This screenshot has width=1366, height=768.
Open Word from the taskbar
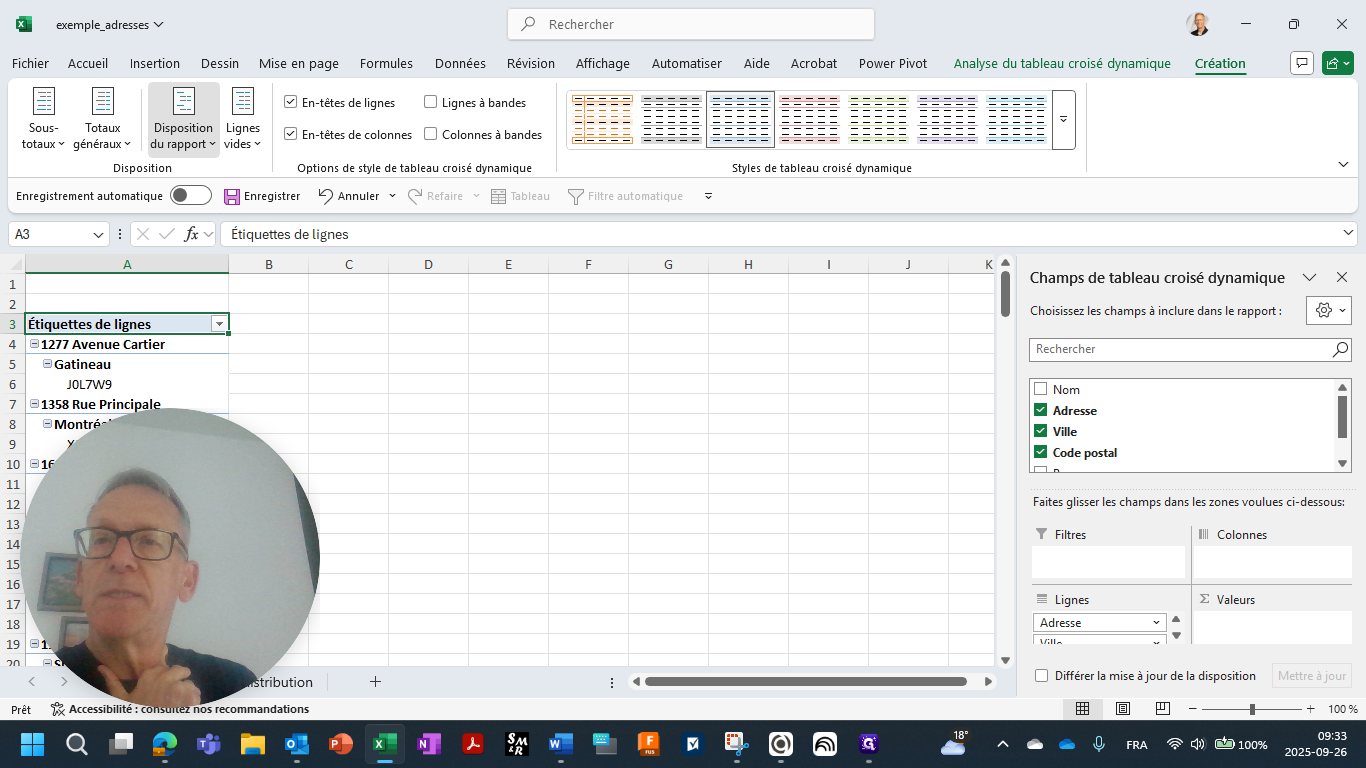tap(560, 744)
